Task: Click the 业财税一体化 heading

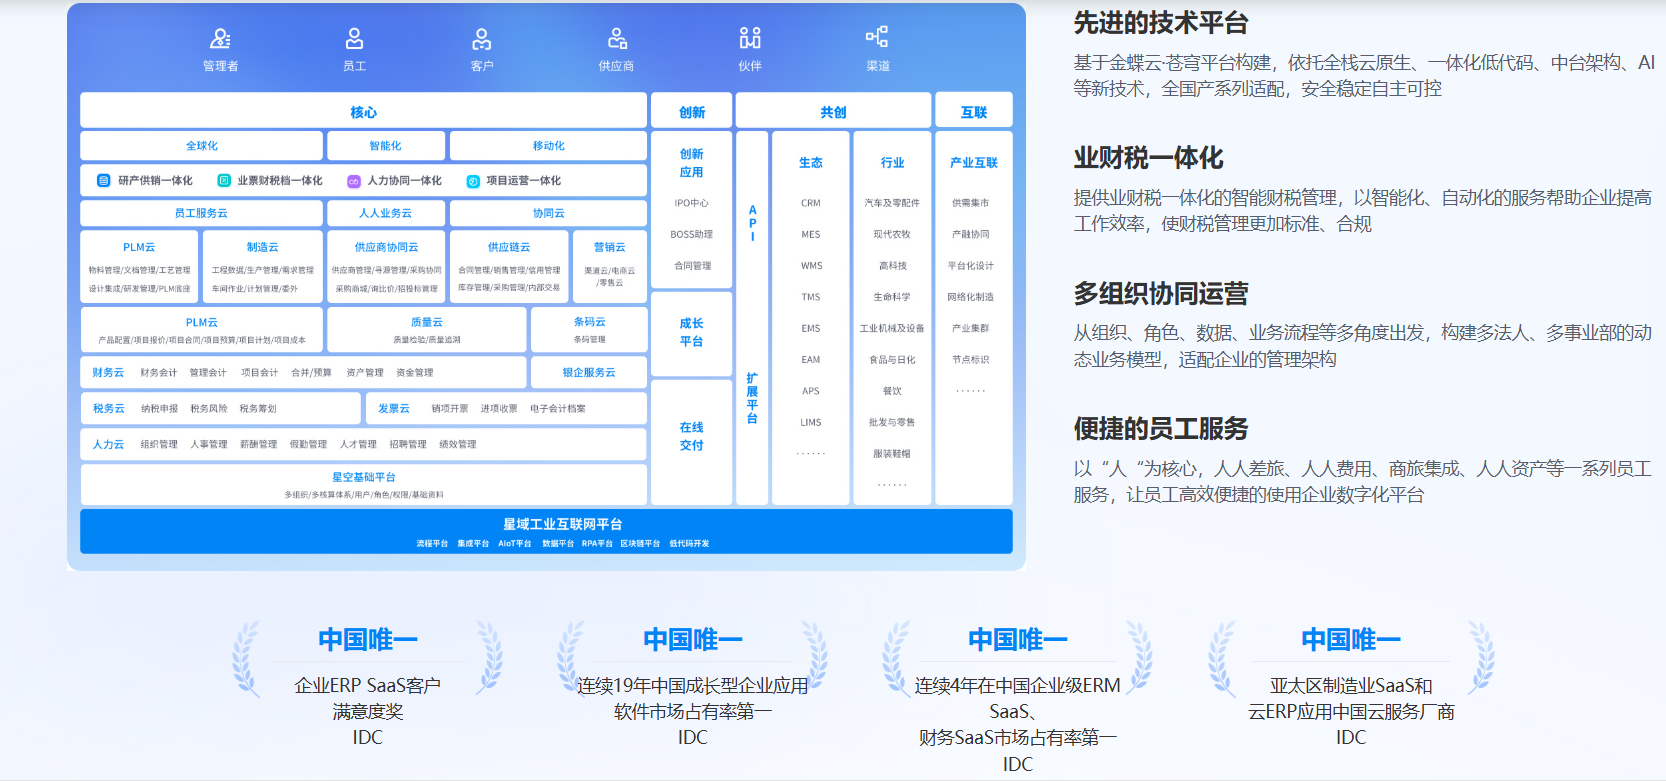Action: 1148,158
